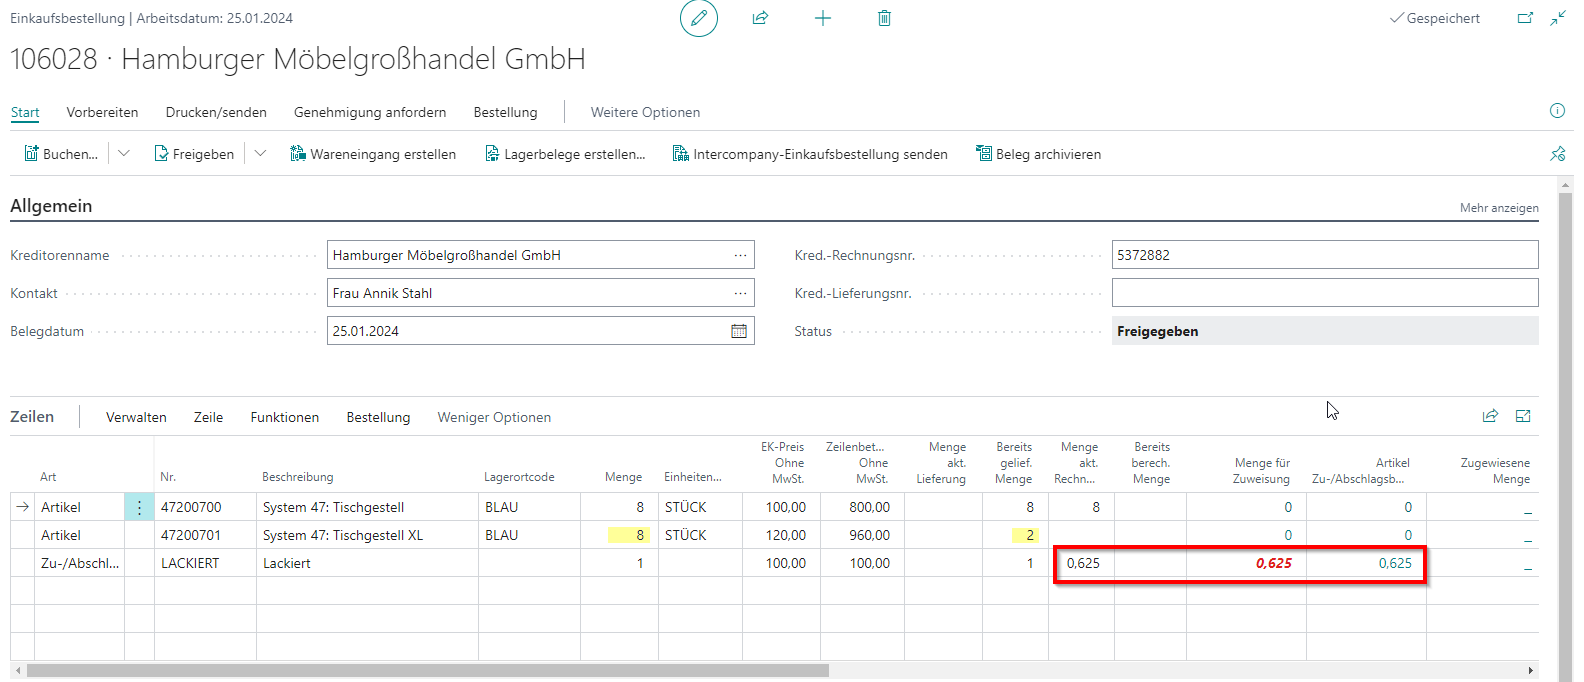Expand dropdown arrow next to Buchen
1584x682 pixels.
(124, 153)
